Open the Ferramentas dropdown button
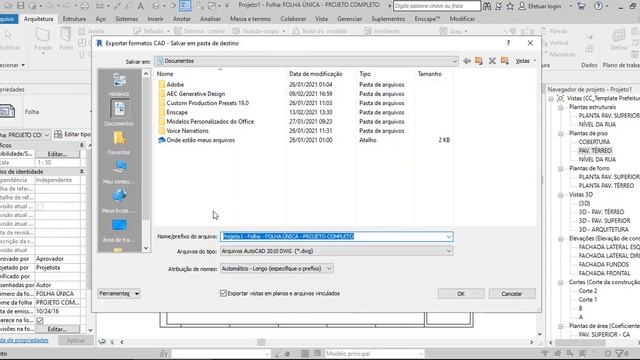640x360 pixels. pos(119,293)
